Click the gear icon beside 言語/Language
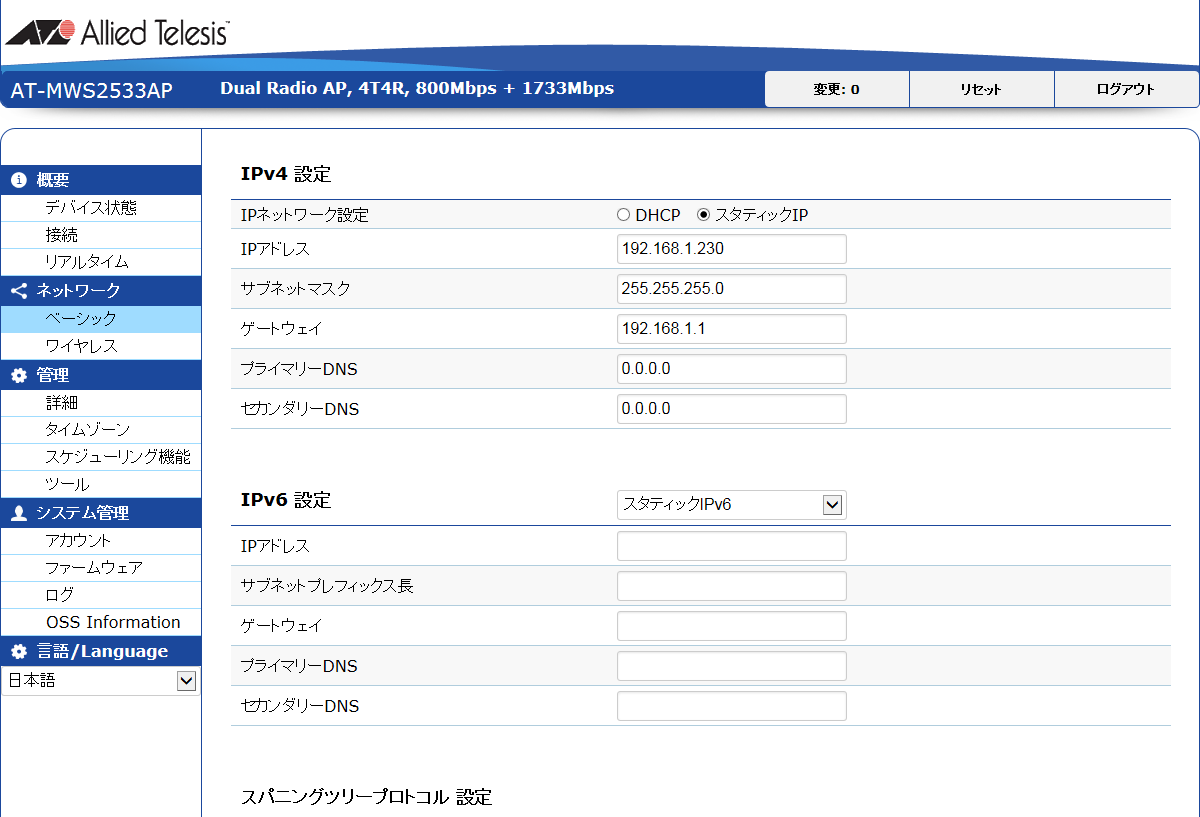1200x817 pixels. (18, 652)
